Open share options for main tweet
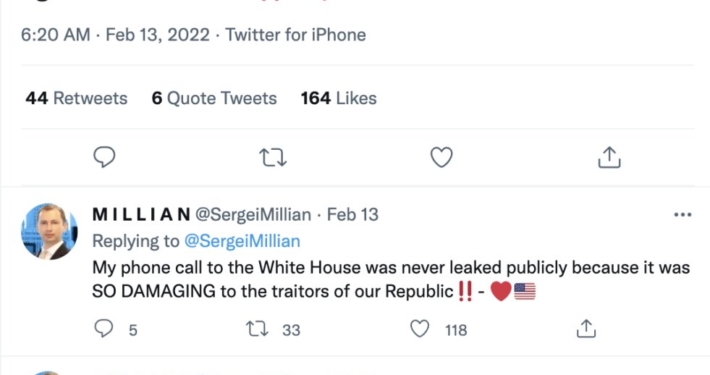 [x=609, y=157]
